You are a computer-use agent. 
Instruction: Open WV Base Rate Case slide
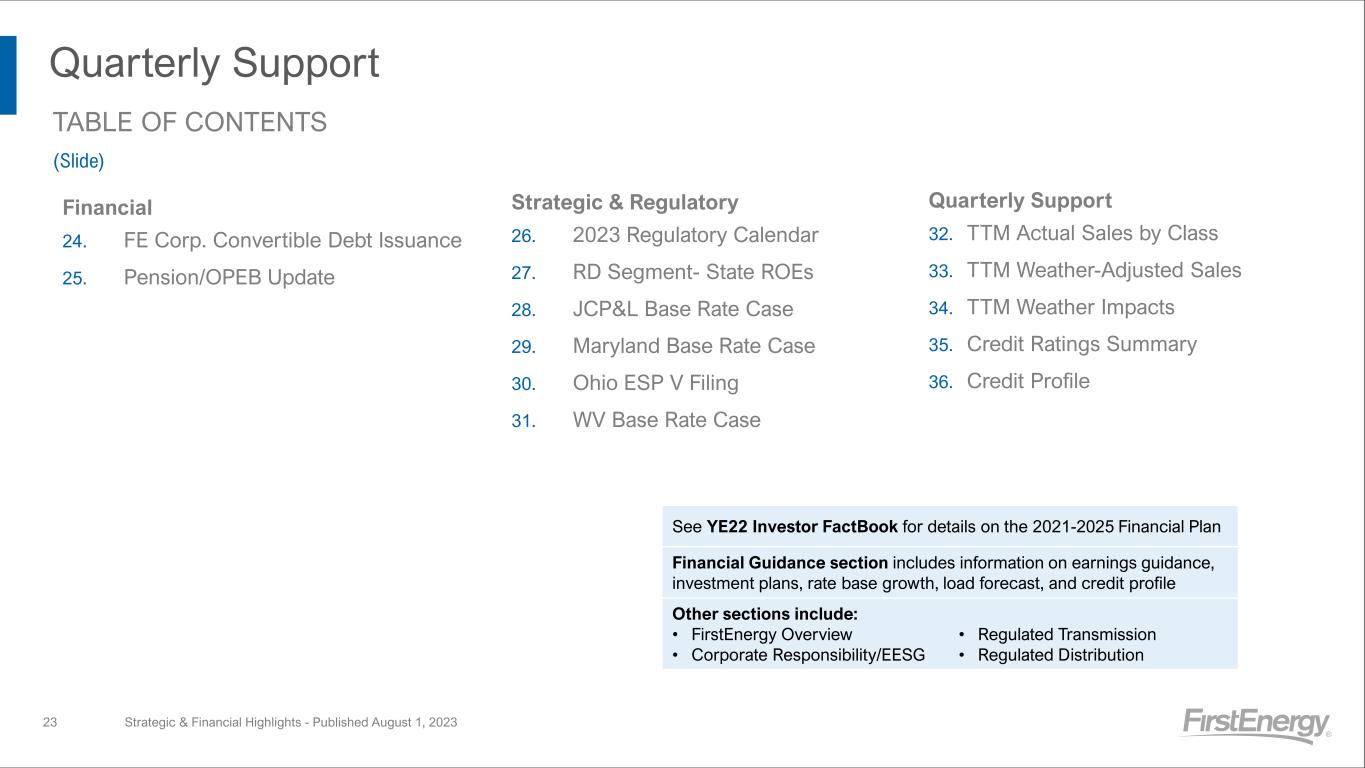[x=666, y=420]
